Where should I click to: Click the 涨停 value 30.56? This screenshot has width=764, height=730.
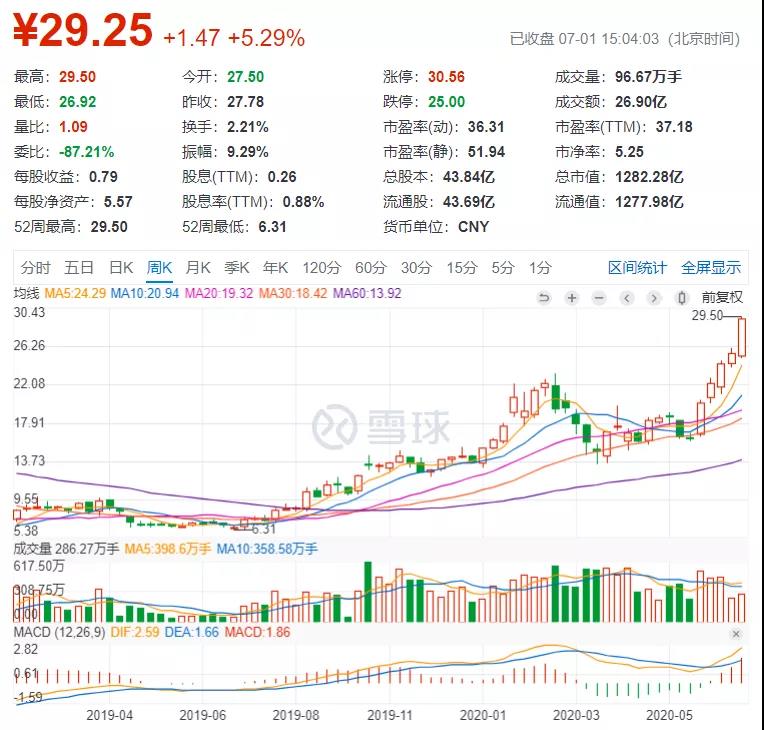pos(446,77)
